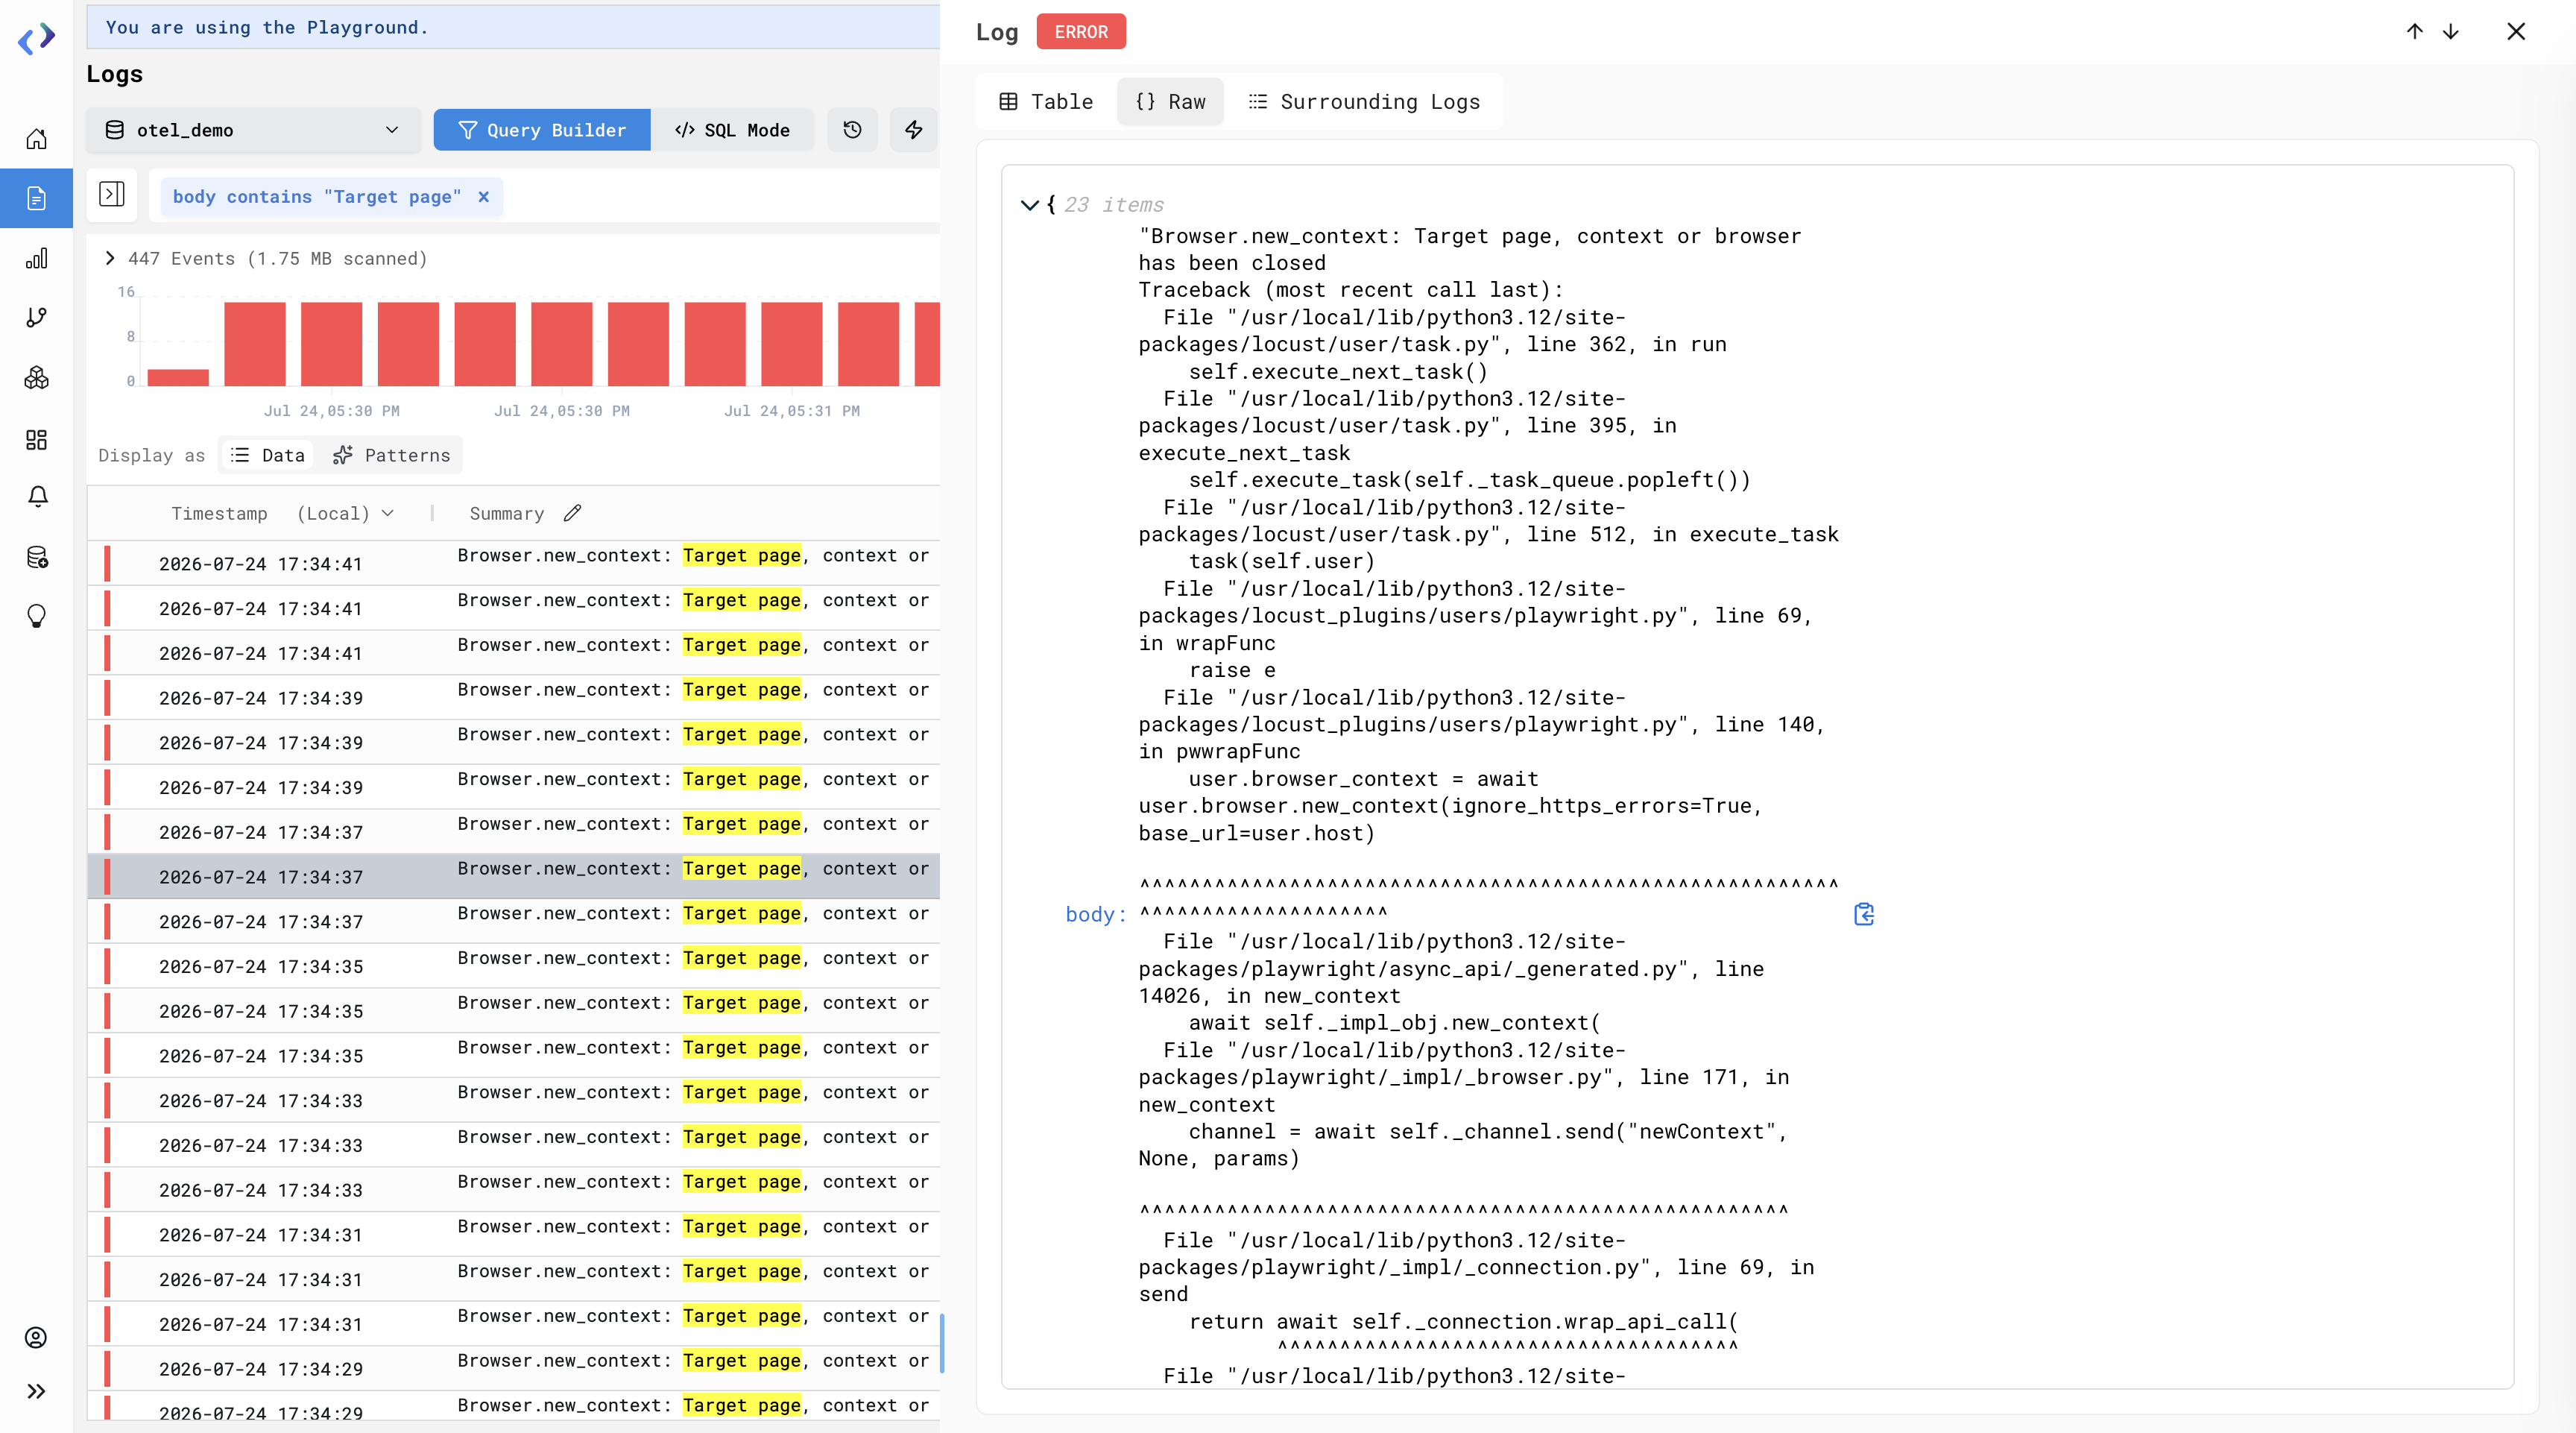
Task: Go to next log with down arrow
Action: (2450, 31)
